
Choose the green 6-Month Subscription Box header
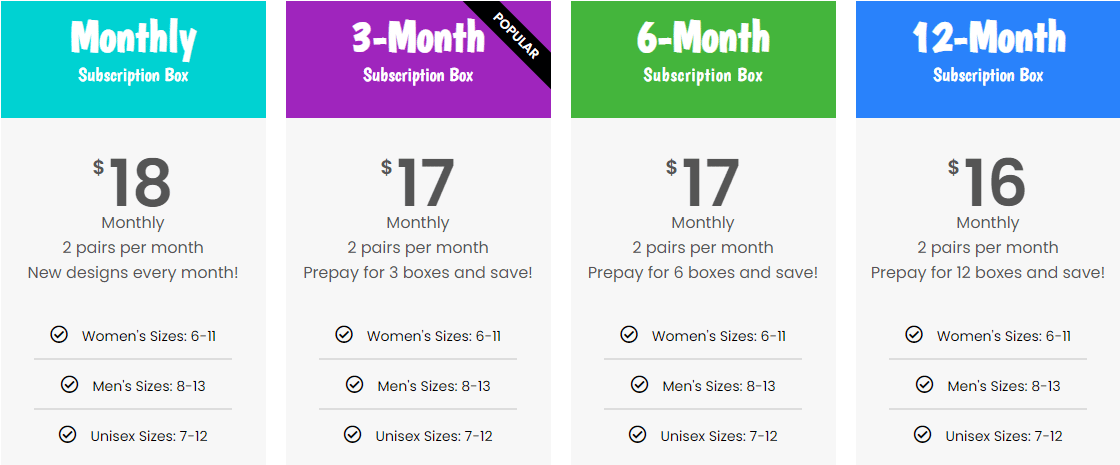pos(703,59)
